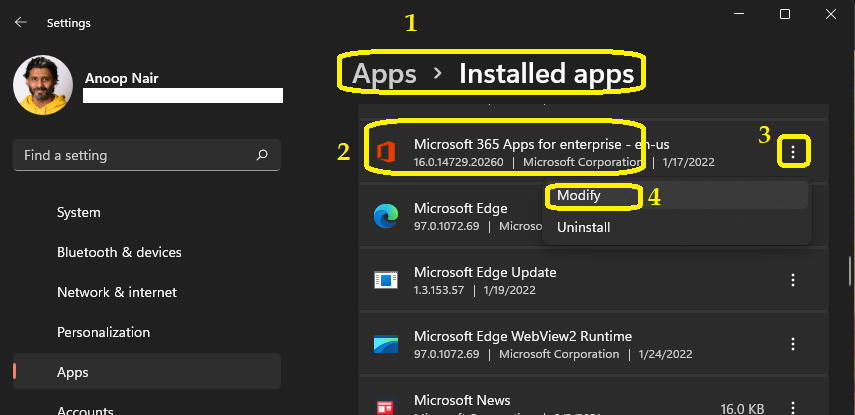Click the installed apps list scrollbar
The height and width of the screenshot is (415, 855).
pyautogui.click(x=850, y=271)
